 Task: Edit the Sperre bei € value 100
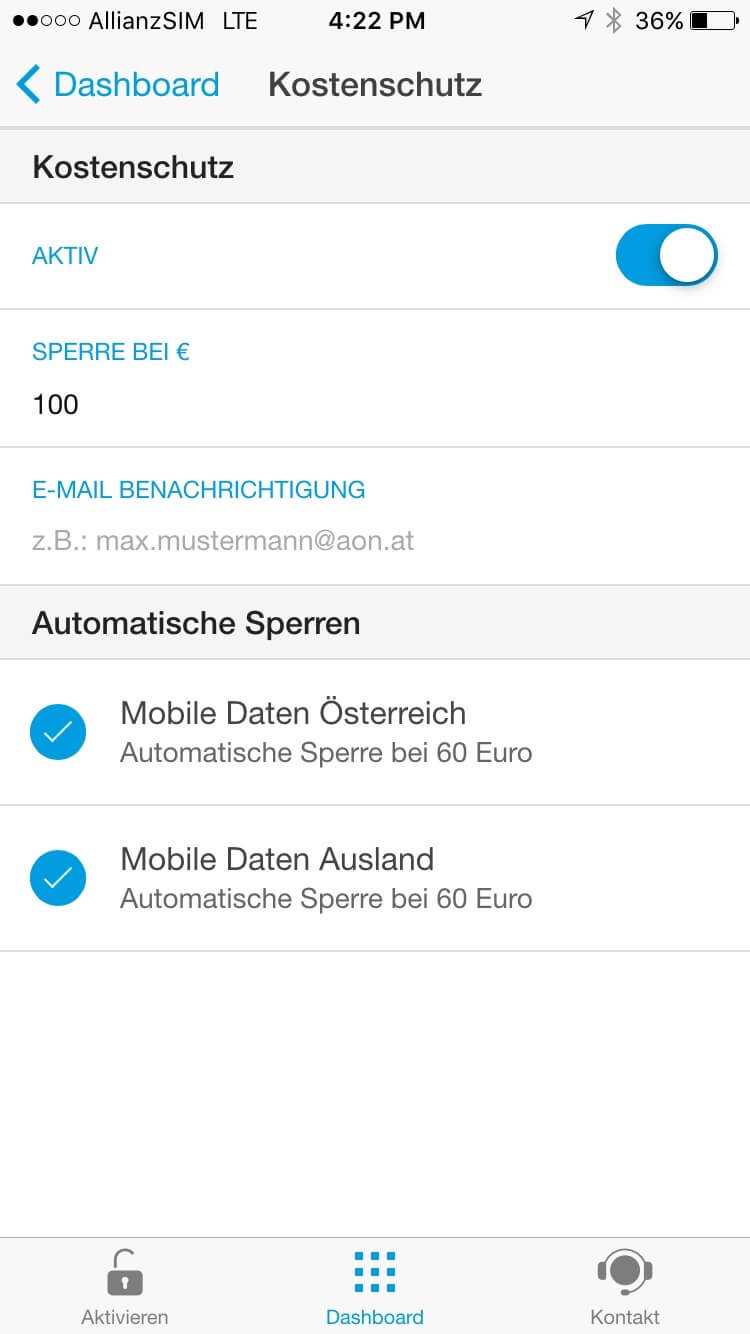(56, 404)
